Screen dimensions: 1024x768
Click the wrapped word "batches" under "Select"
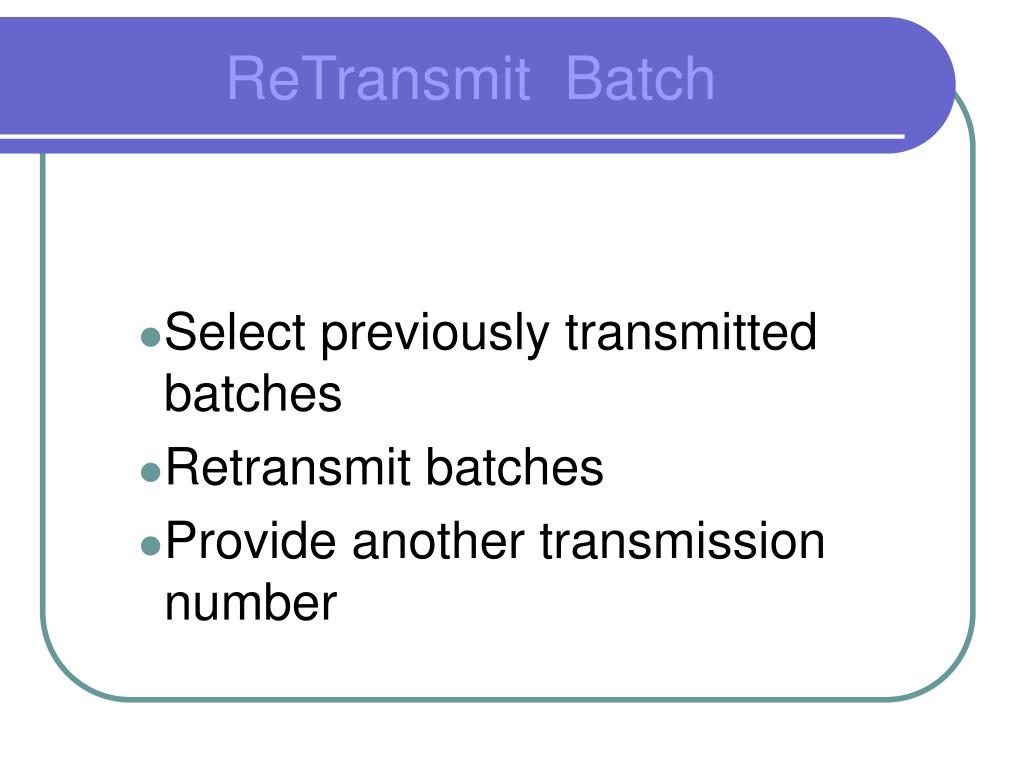click(253, 393)
